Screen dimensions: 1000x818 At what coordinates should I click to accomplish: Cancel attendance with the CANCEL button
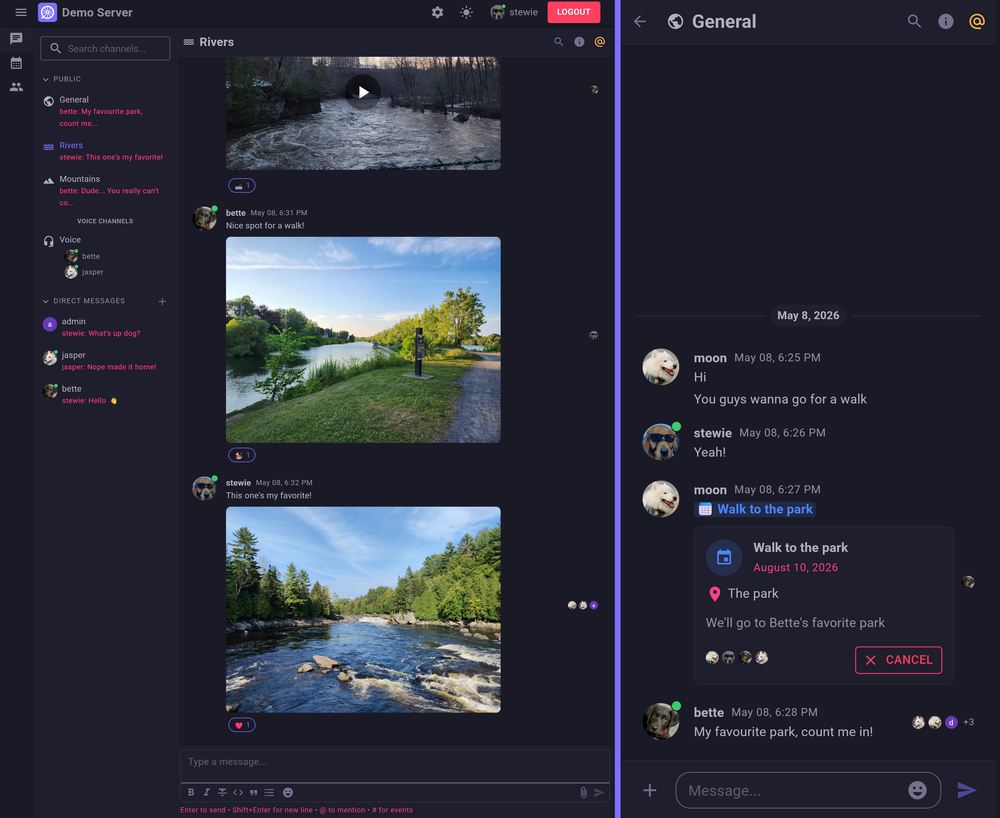[898, 660]
